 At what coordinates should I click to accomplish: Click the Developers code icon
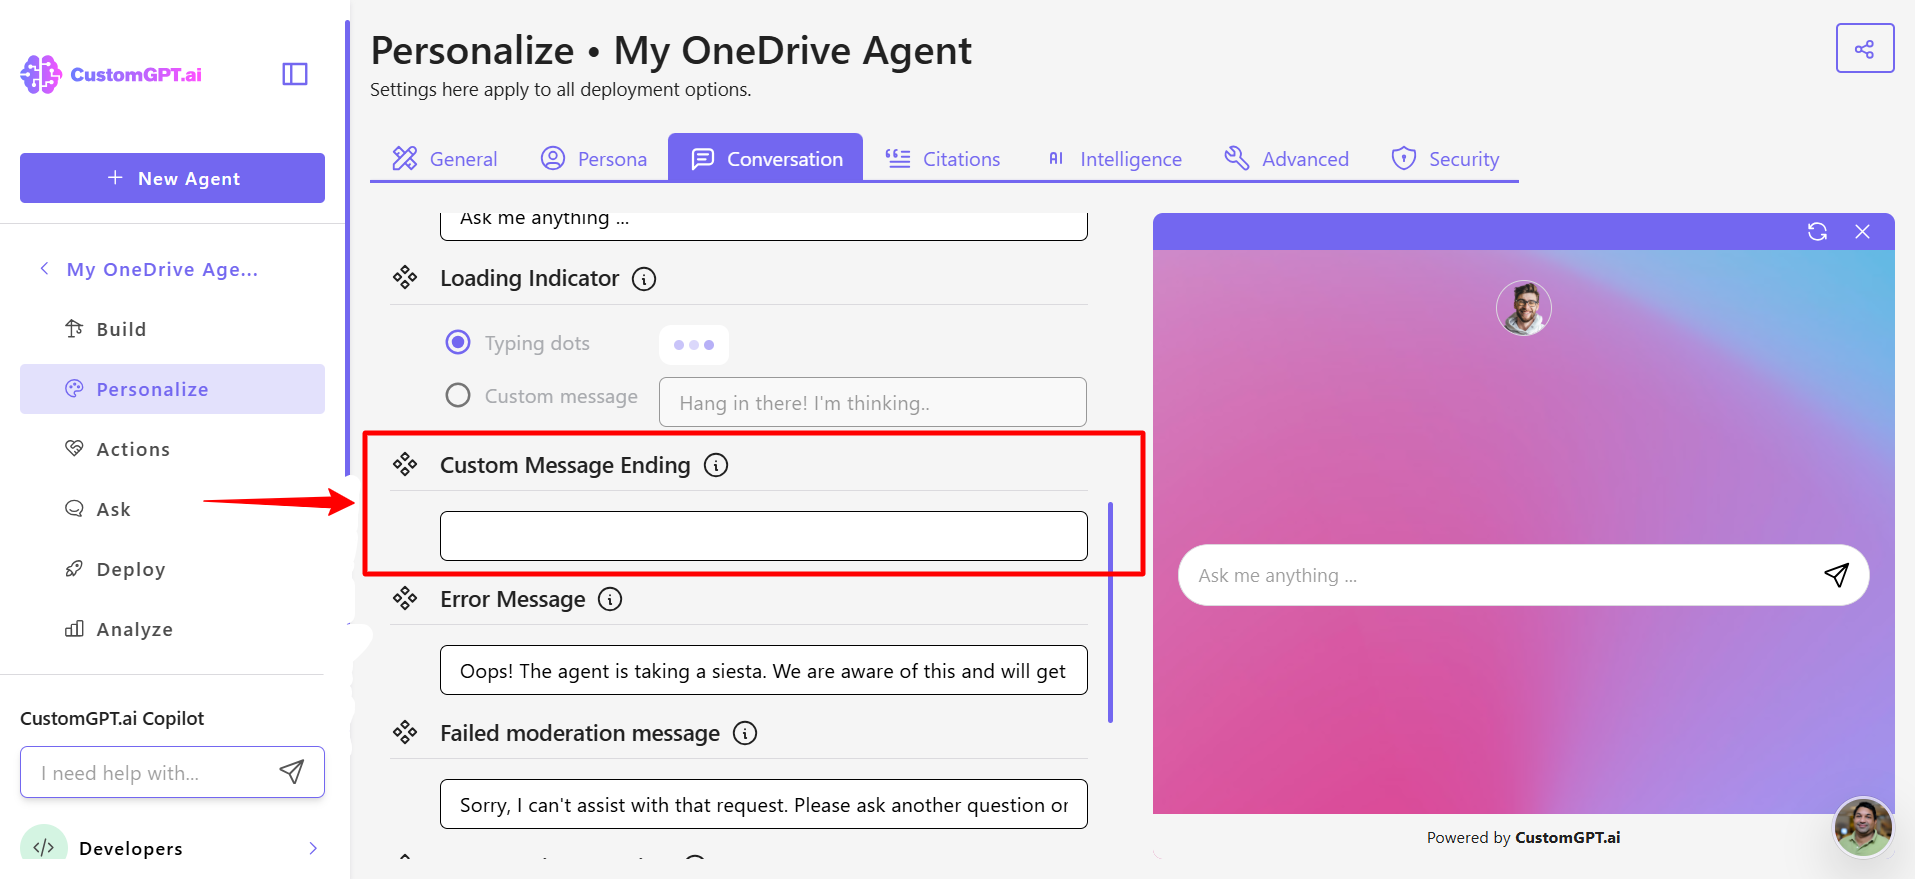(x=44, y=845)
